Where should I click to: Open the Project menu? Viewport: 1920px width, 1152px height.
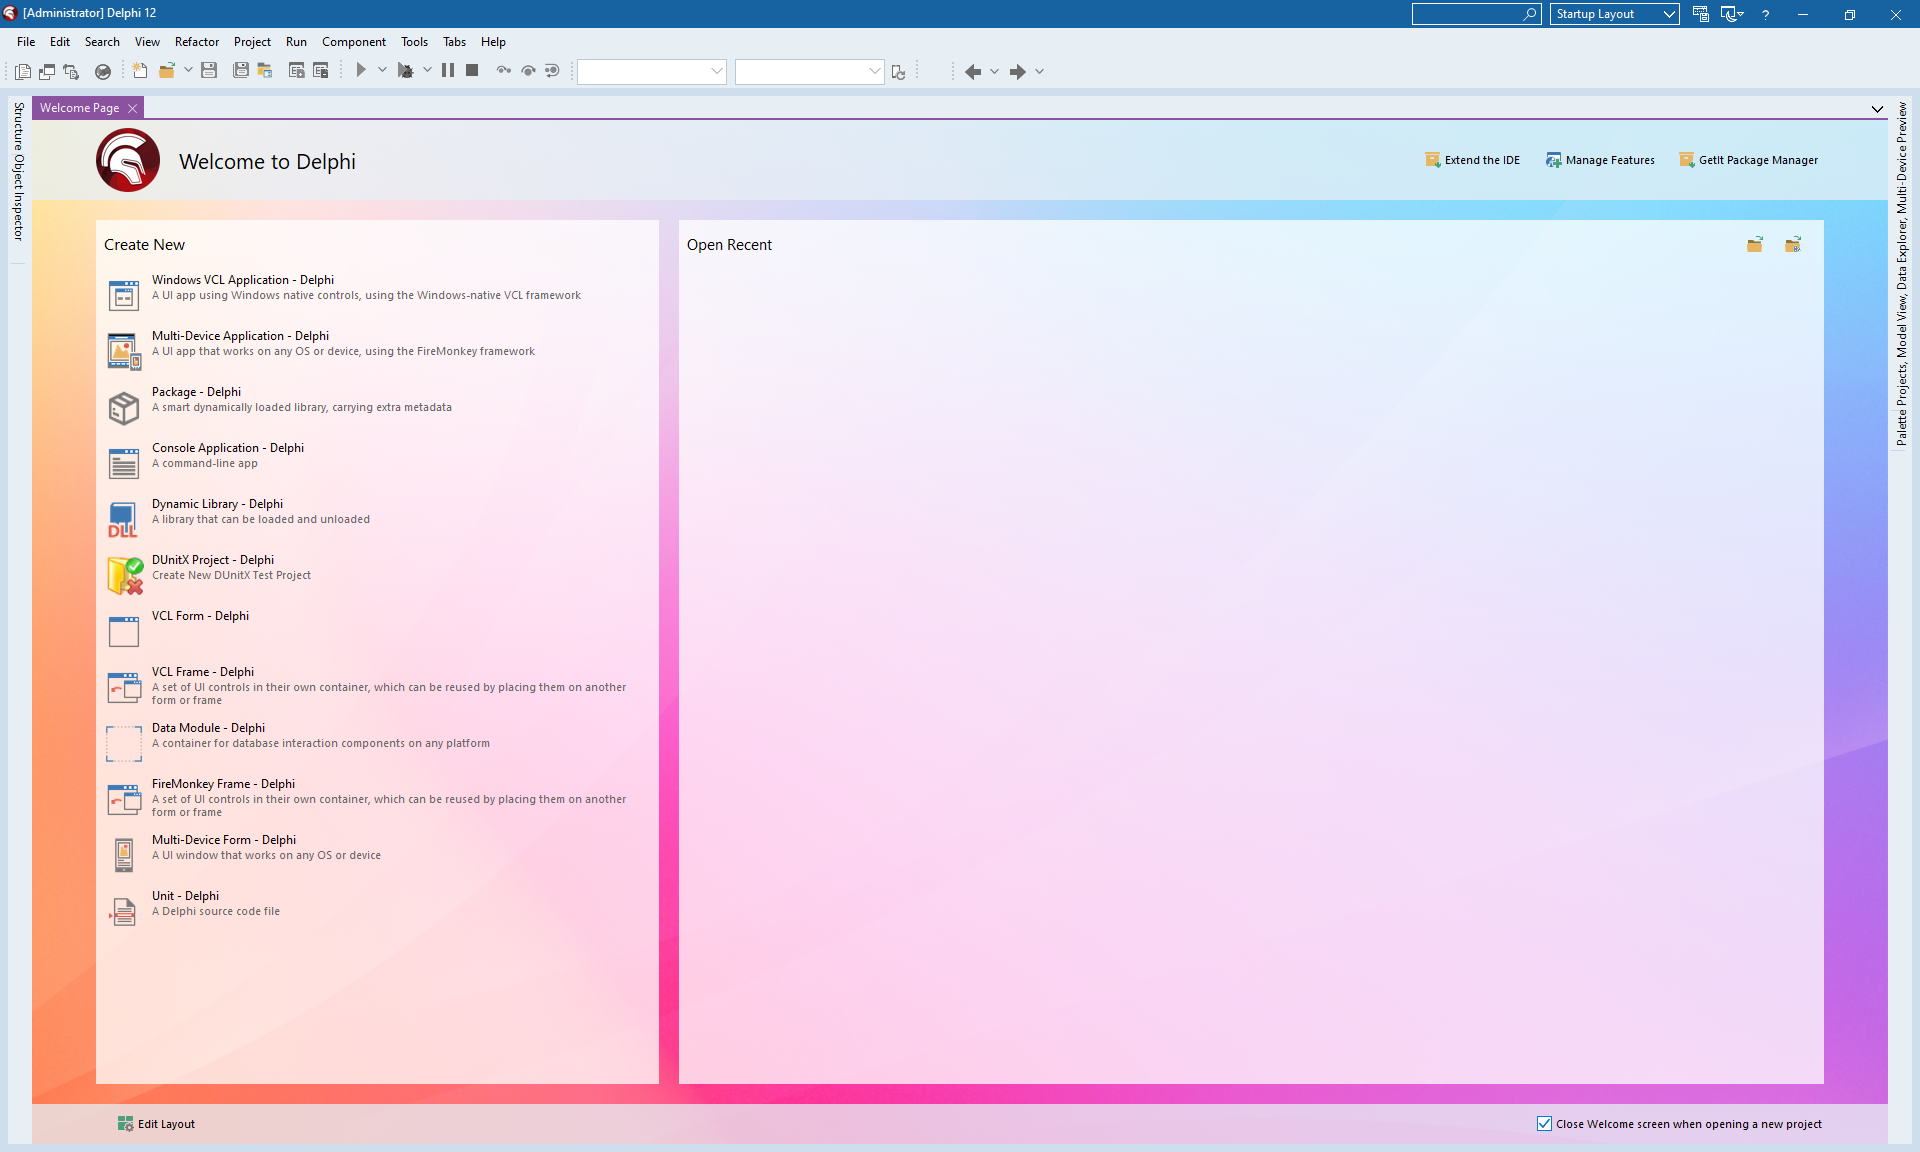click(x=252, y=42)
